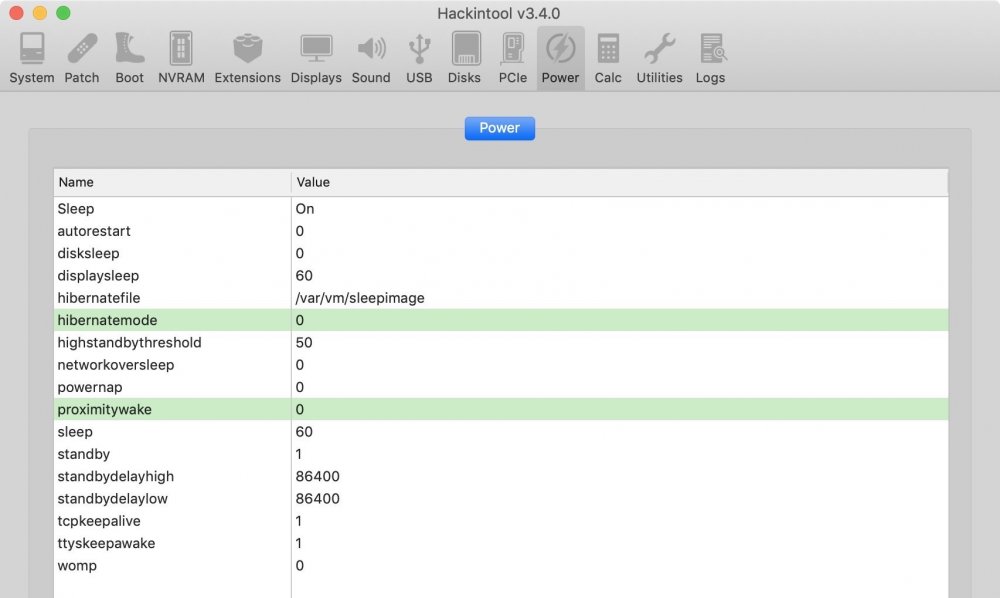This screenshot has height=598, width=1000.
Task: Minimize the Hackintool window
Action: coord(40,13)
